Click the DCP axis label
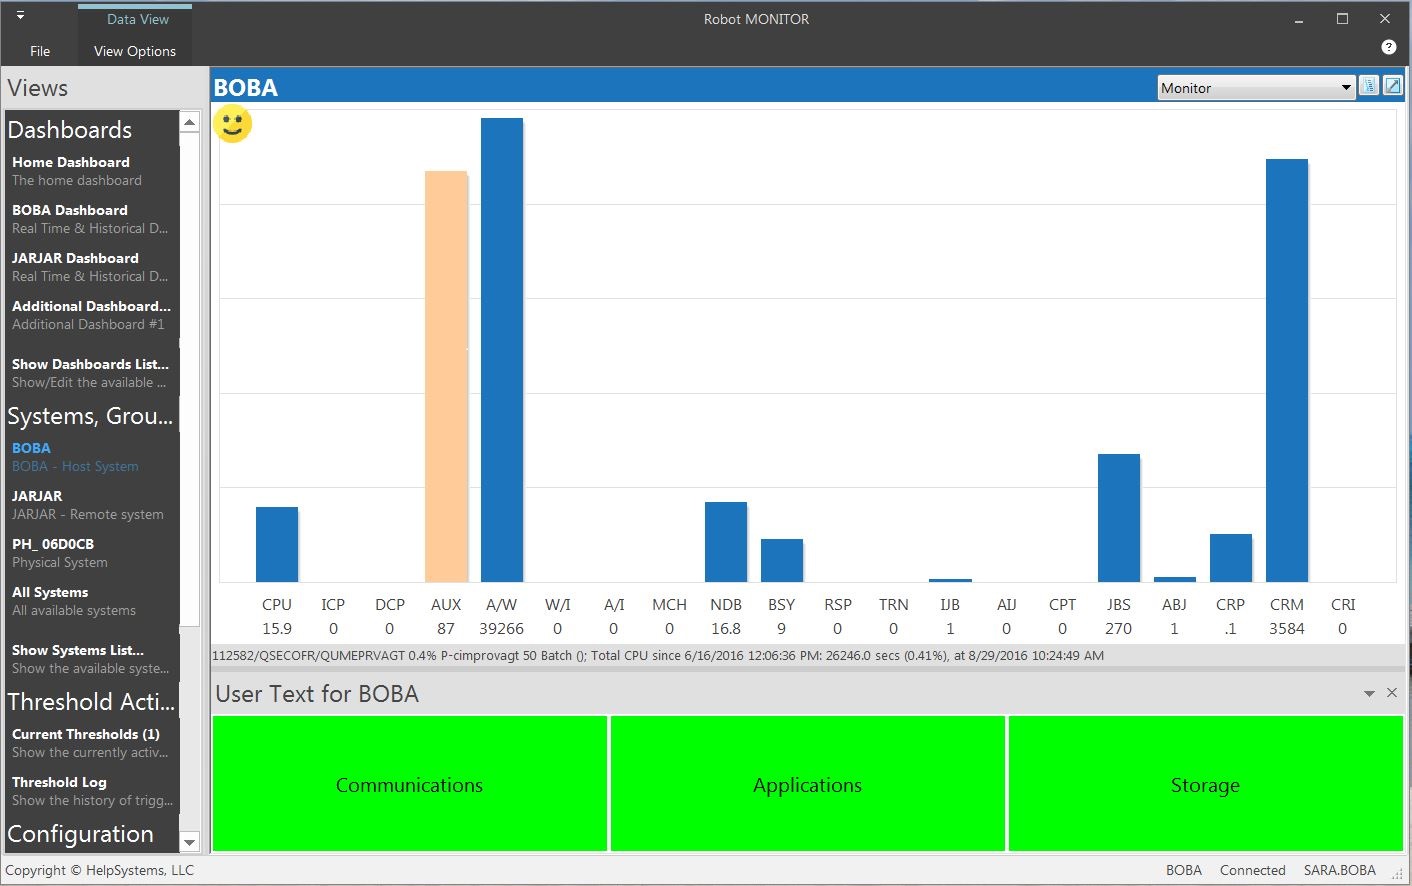This screenshot has width=1412, height=886. 390,605
